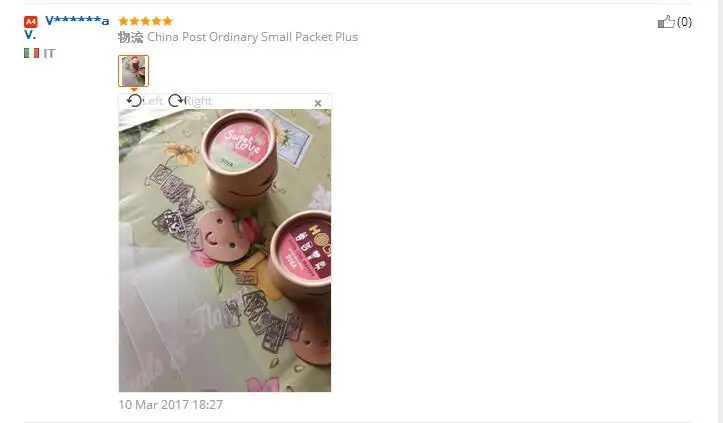This screenshot has height=423, width=723.
Task: Click the 'Right' rotate label
Action: point(198,101)
